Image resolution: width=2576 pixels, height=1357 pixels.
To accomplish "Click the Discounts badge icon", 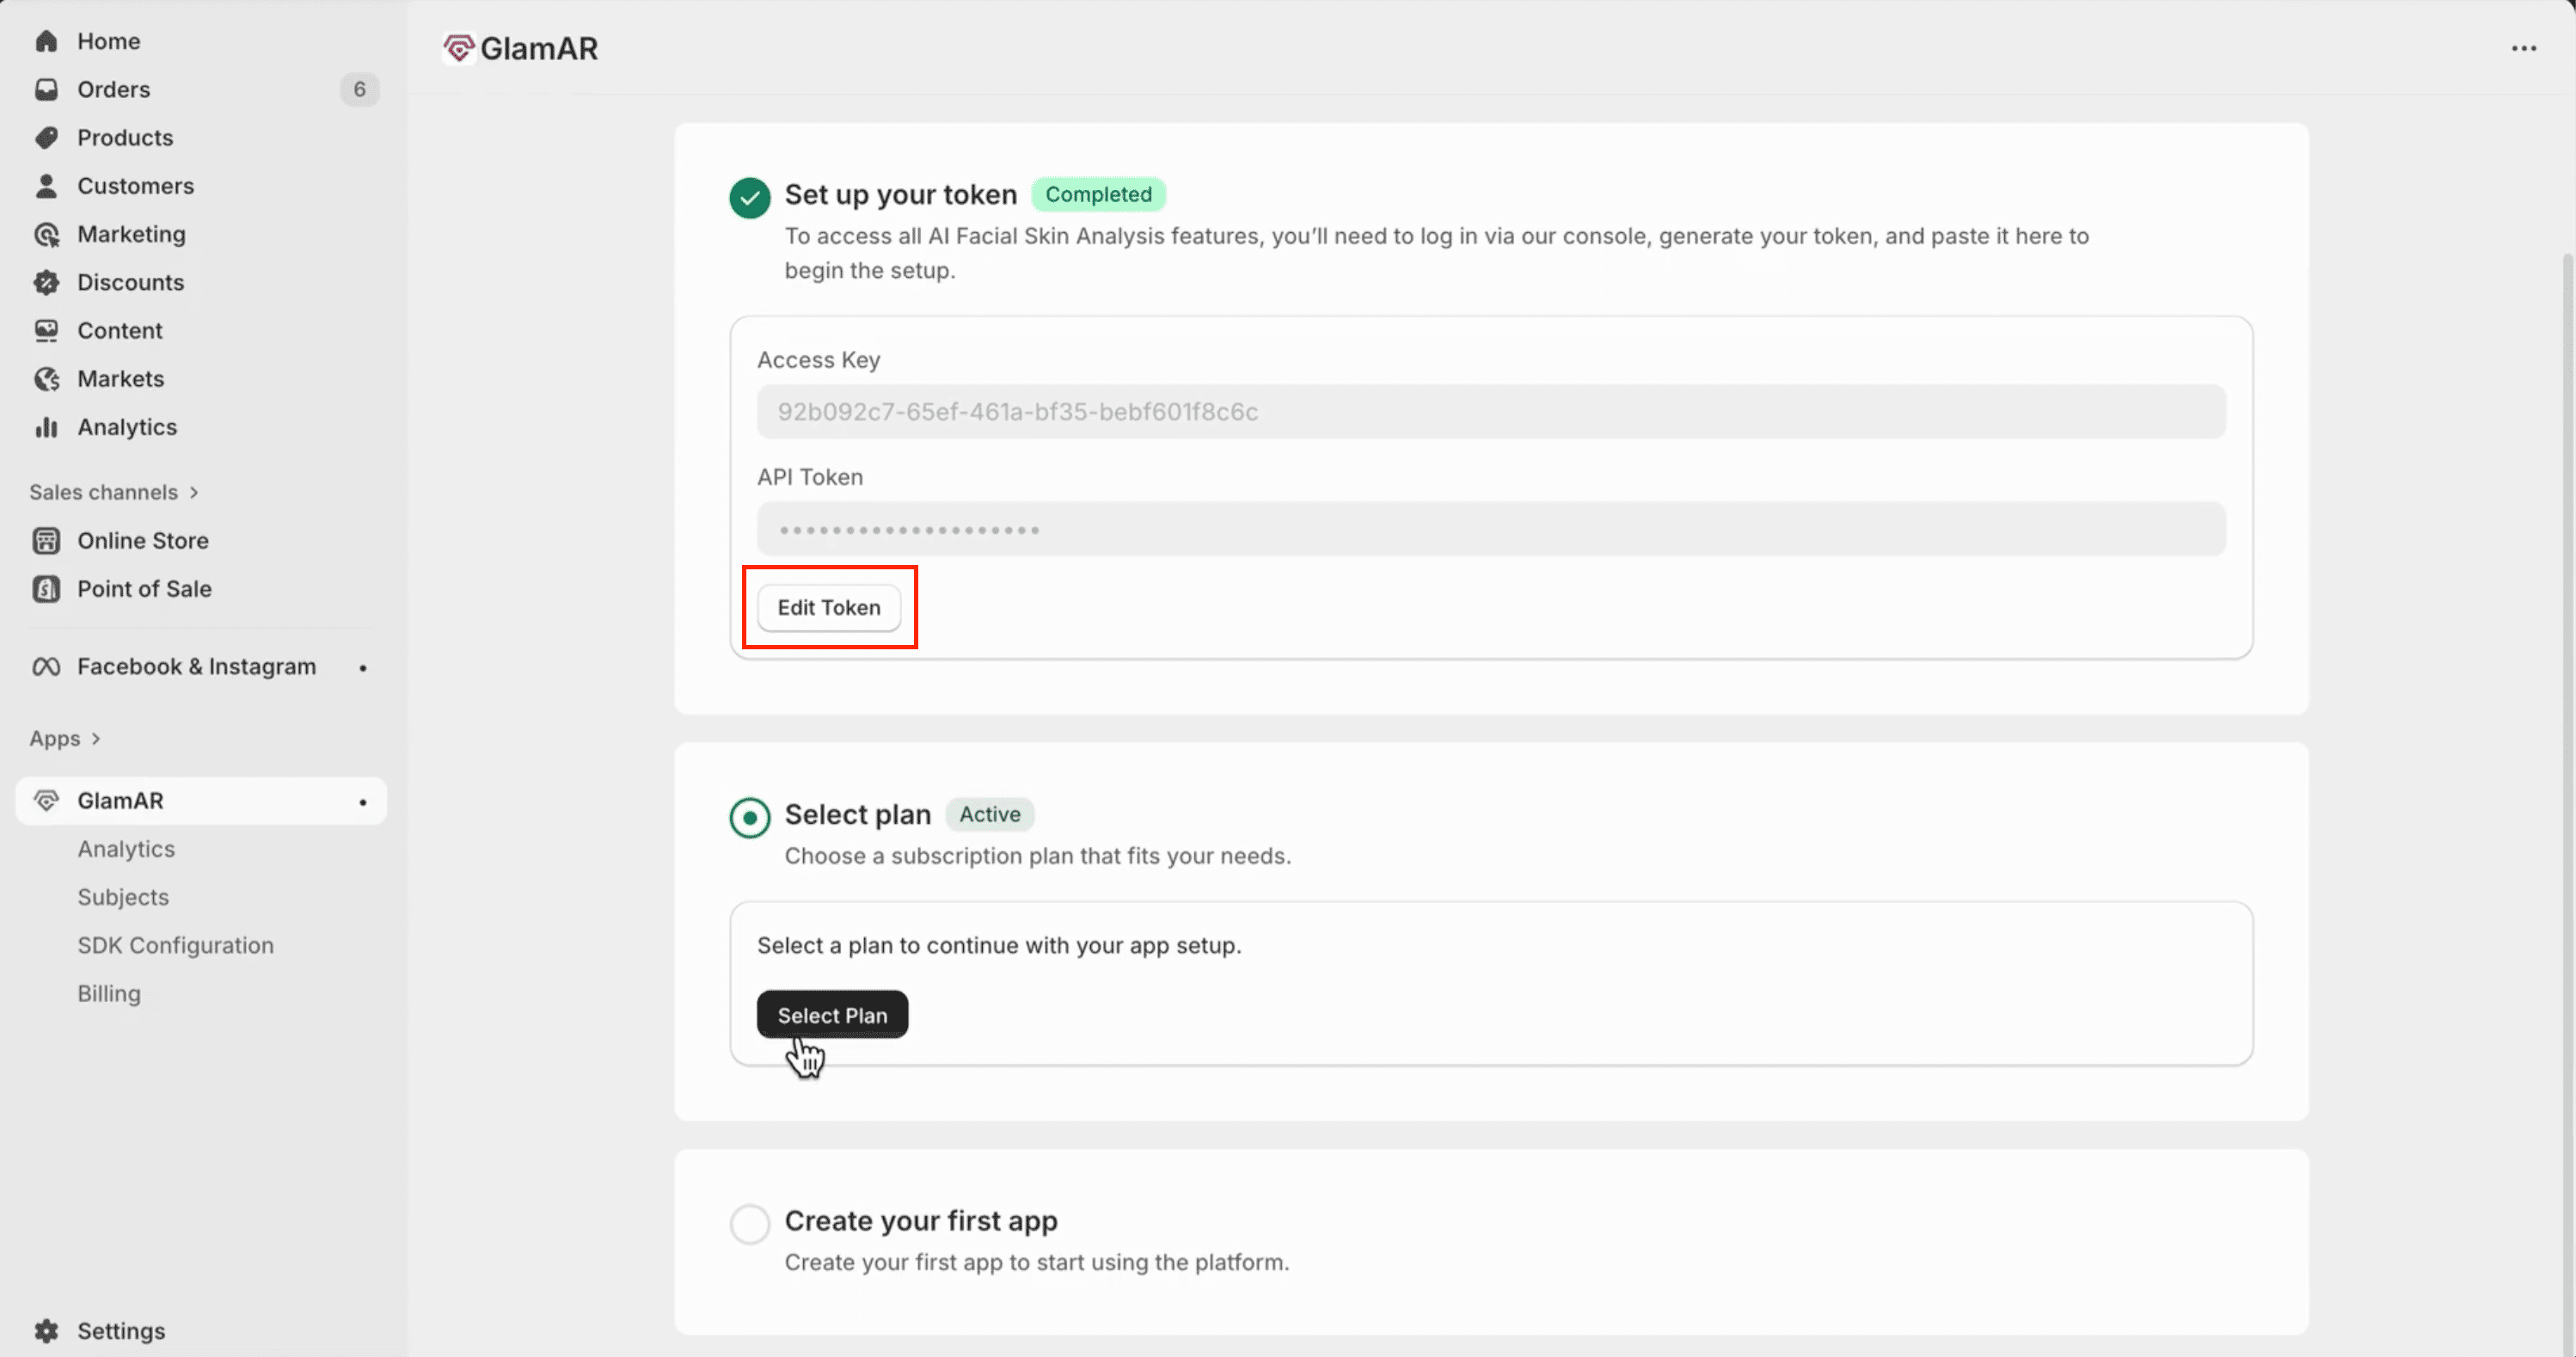I will 46,283.
